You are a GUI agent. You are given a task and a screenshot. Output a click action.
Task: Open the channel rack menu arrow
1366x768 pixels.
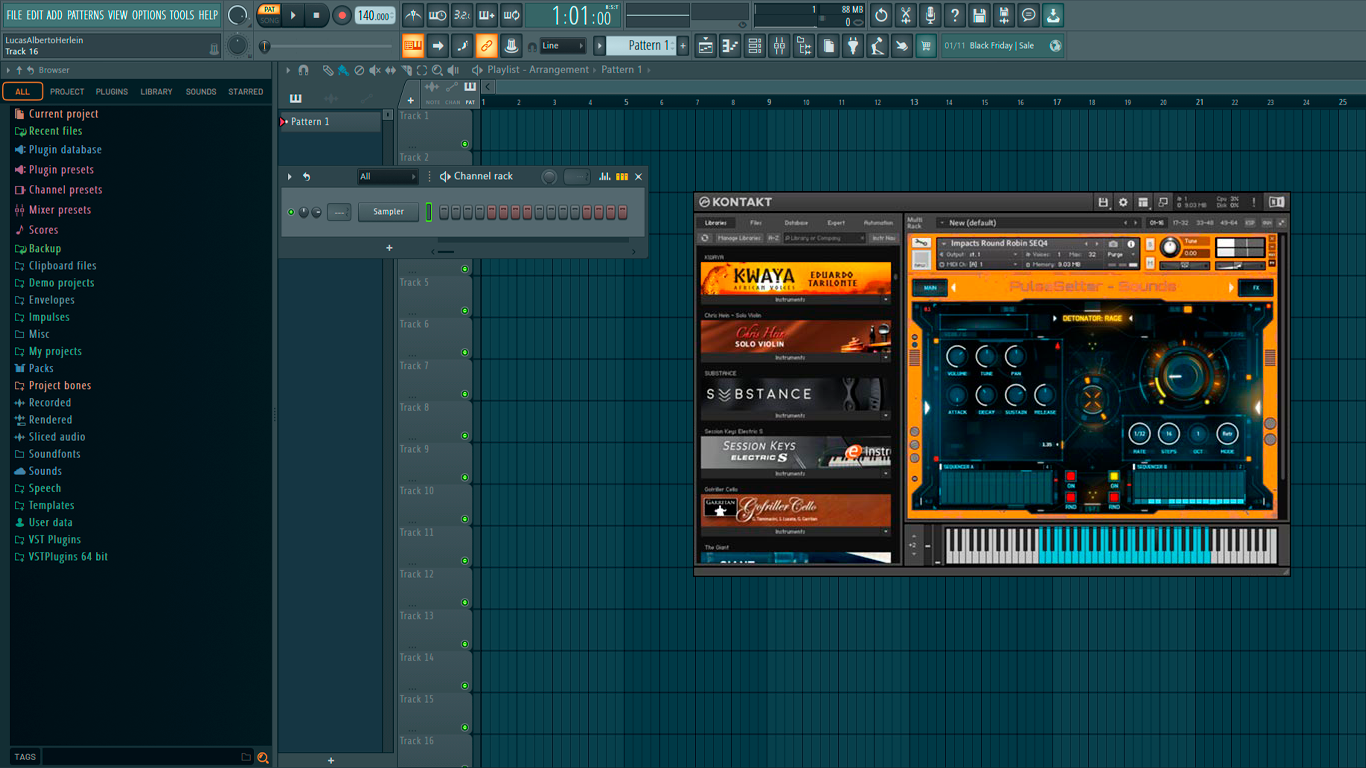click(x=290, y=177)
